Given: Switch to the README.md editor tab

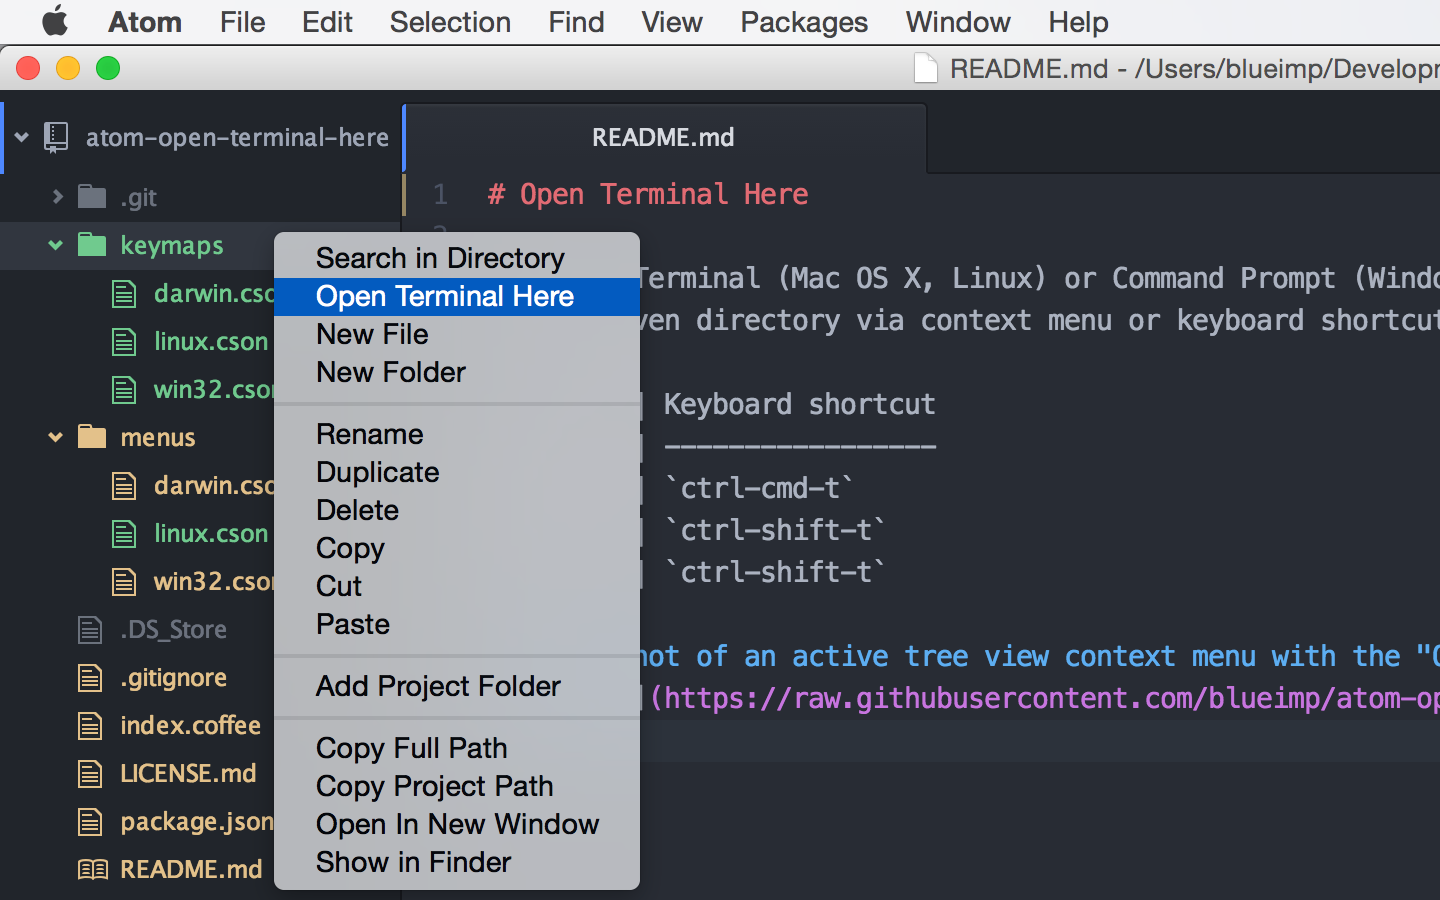Looking at the screenshot, I should click(x=664, y=137).
